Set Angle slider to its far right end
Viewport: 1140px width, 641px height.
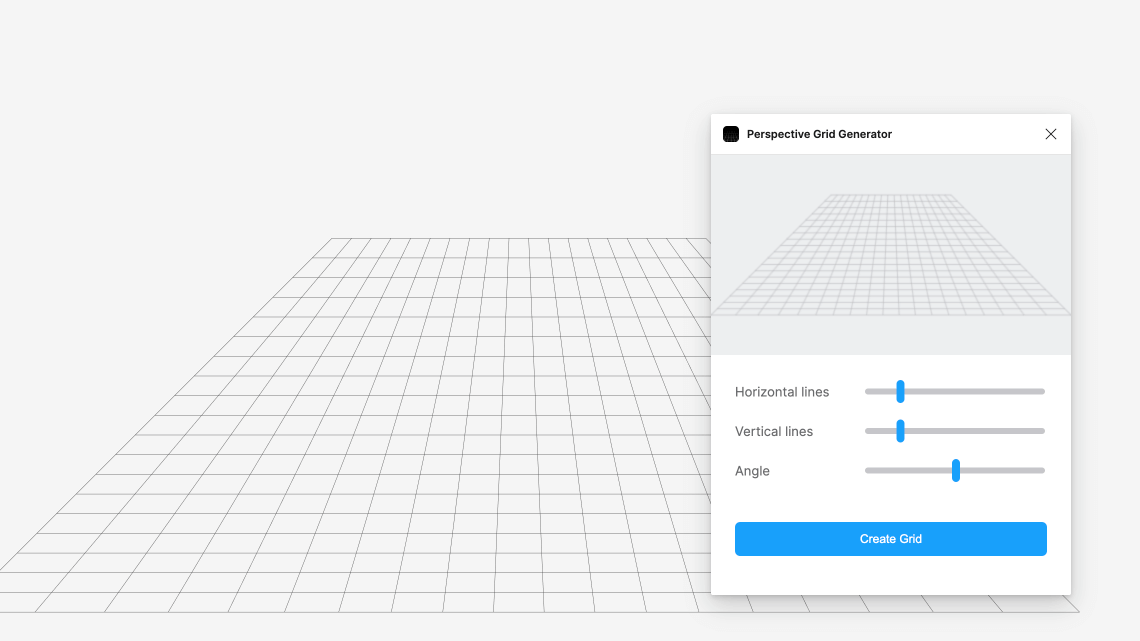[x=1043, y=470]
